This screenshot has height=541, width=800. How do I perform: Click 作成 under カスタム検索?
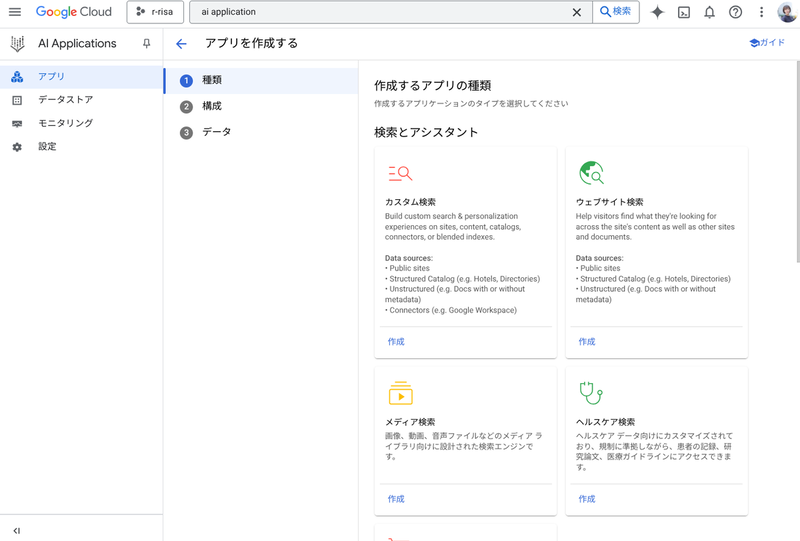tap(396, 341)
